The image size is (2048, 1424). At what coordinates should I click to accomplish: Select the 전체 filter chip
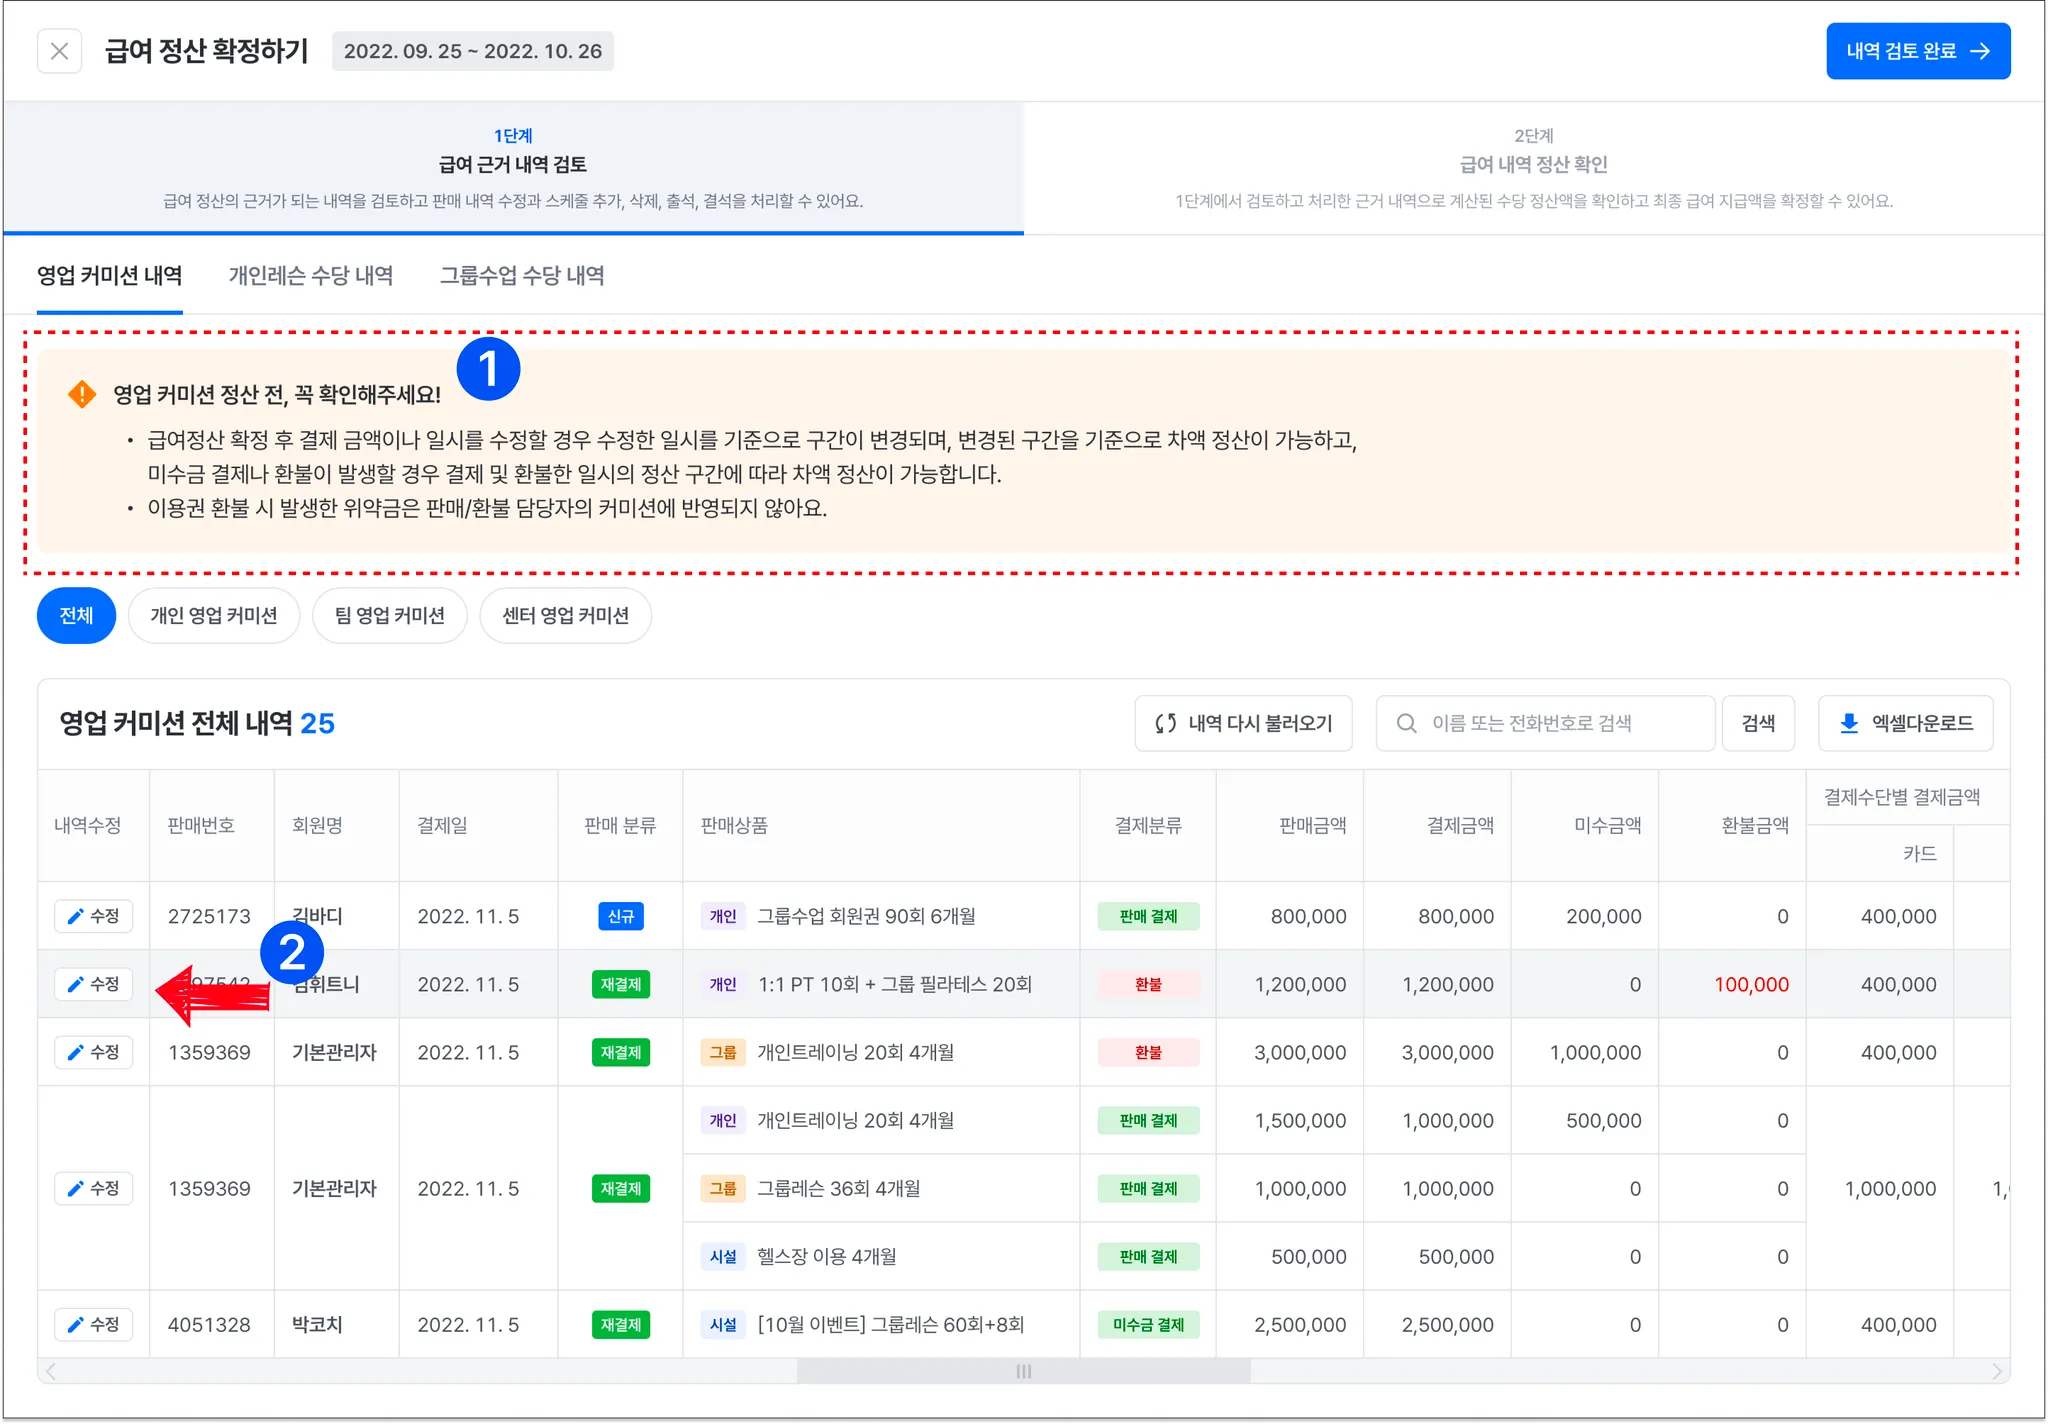[76, 615]
